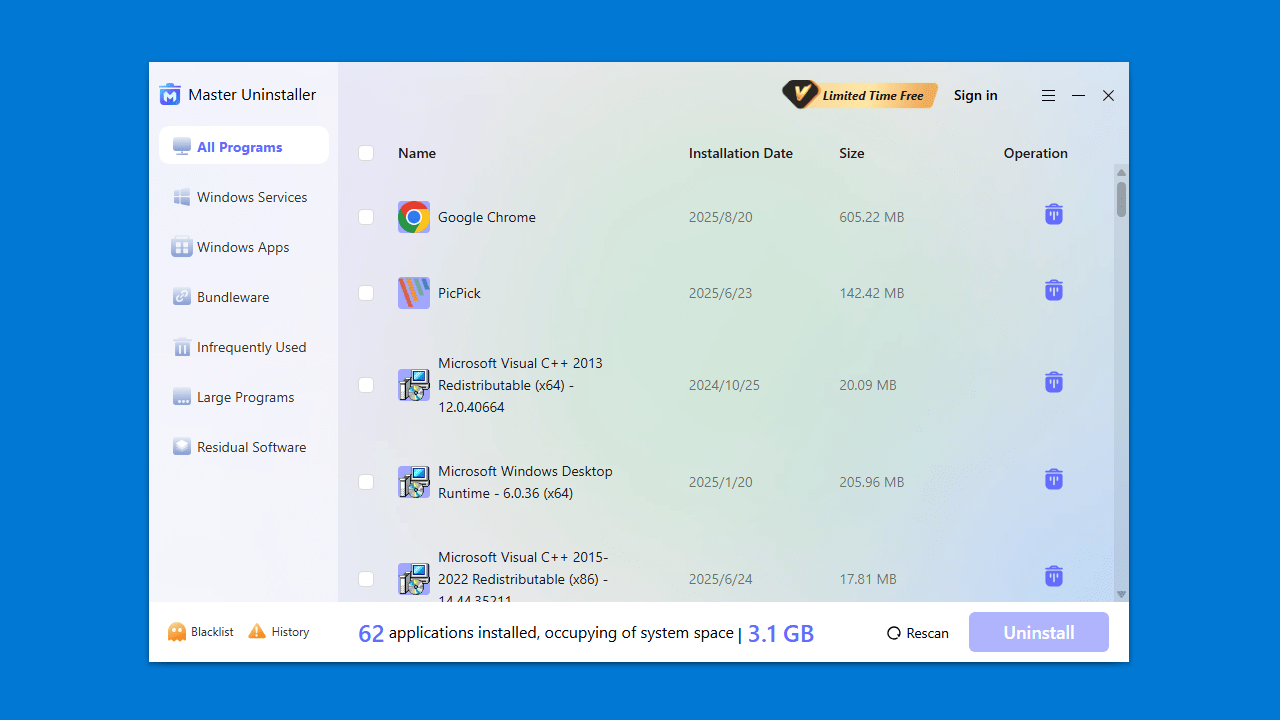Click the Infrequently Used trash icon
The height and width of the screenshot is (720, 1280).
[182, 347]
